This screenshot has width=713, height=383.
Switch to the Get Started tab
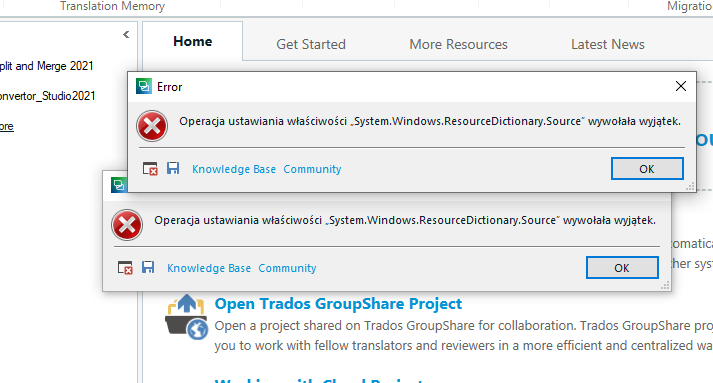pyautogui.click(x=311, y=44)
